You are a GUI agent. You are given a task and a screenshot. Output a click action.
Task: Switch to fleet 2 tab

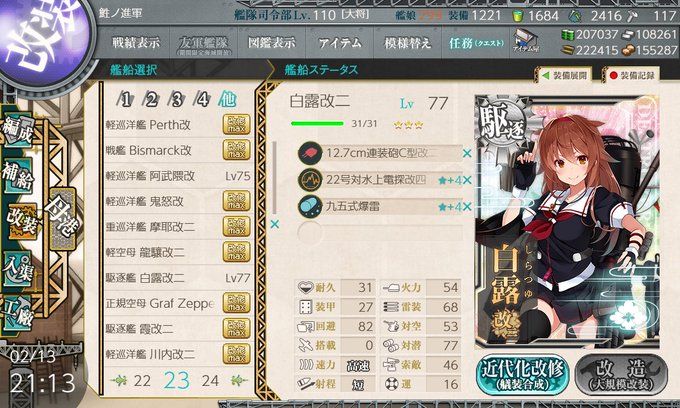pyautogui.click(x=151, y=100)
